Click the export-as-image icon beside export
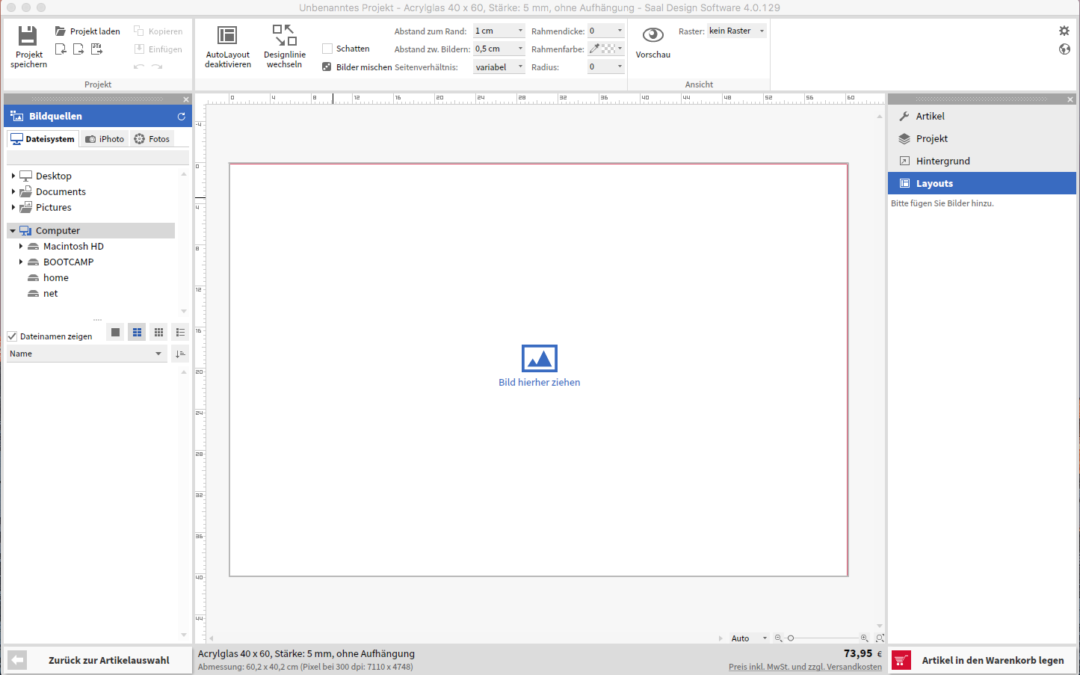The height and width of the screenshot is (675, 1080). (x=96, y=49)
